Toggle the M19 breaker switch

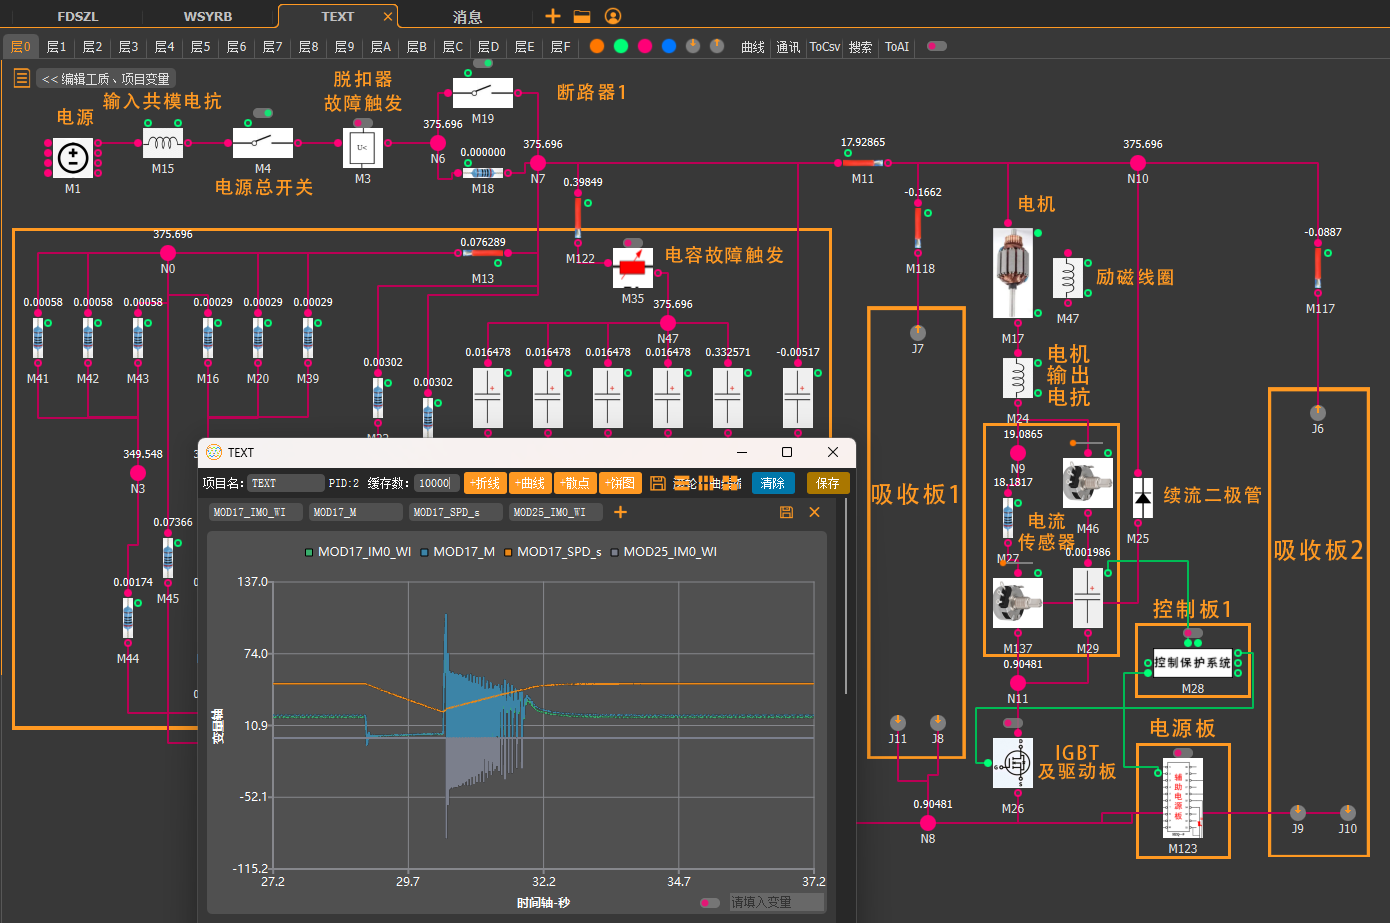[x=483, y=63]
